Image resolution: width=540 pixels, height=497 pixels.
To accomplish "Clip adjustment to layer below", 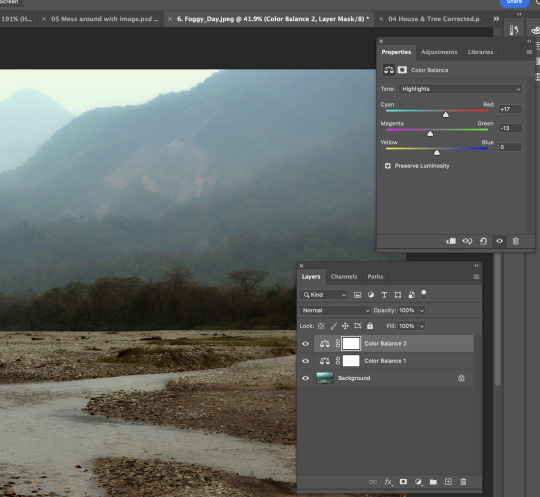I will tap(451, 241).
